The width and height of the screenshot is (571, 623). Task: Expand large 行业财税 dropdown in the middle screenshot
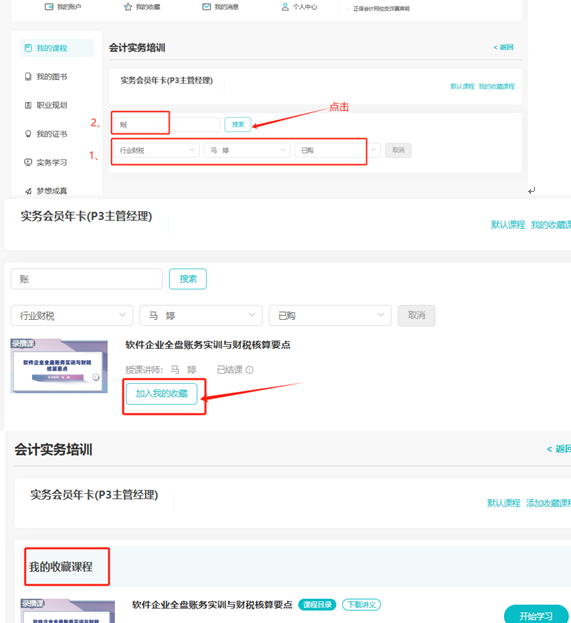[x=72, y=315]
